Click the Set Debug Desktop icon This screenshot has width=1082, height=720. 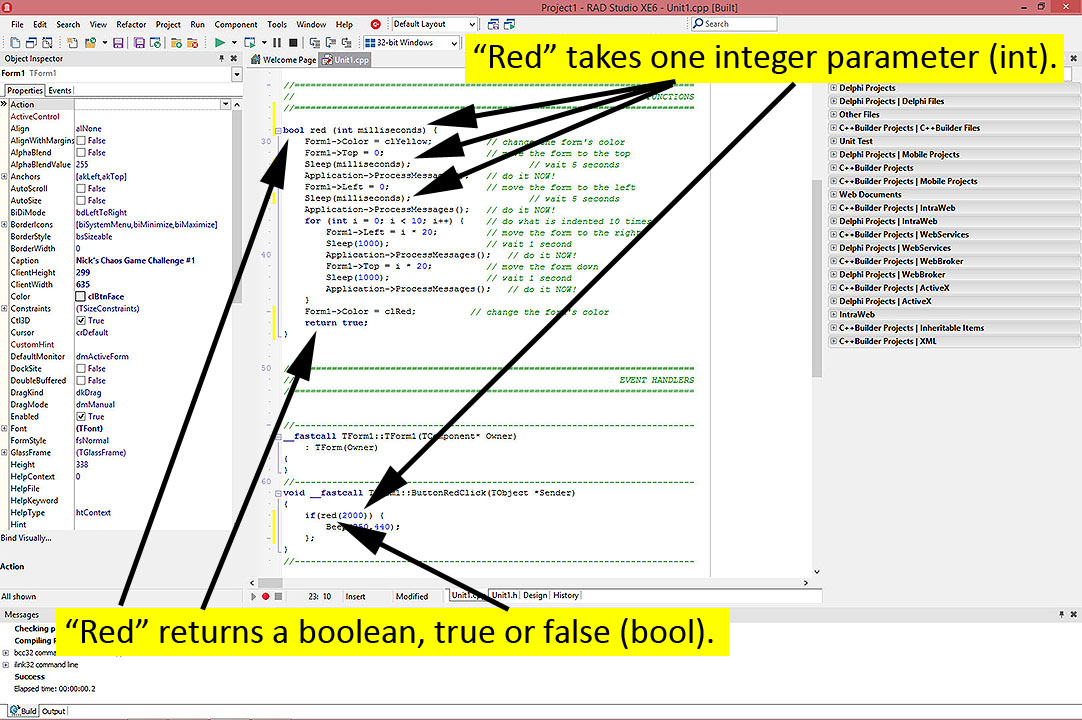pos(509,24)
